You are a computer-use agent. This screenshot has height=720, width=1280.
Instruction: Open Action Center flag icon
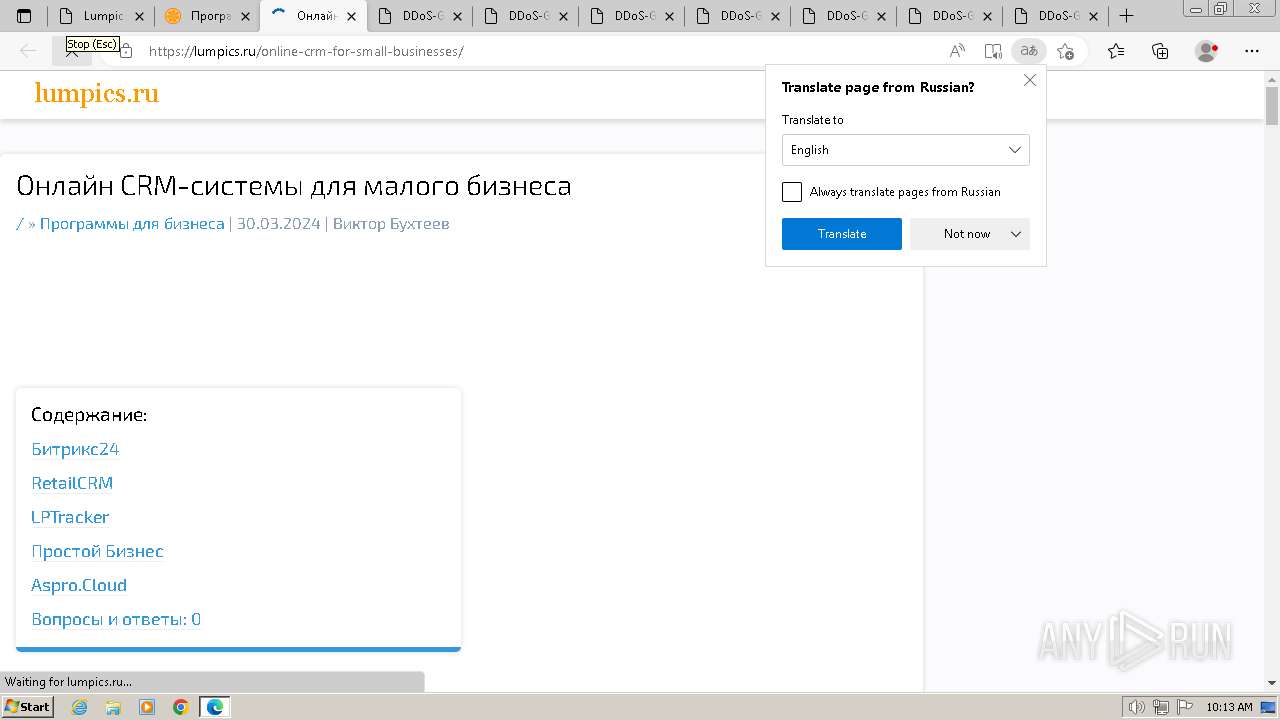point(1184,707)
